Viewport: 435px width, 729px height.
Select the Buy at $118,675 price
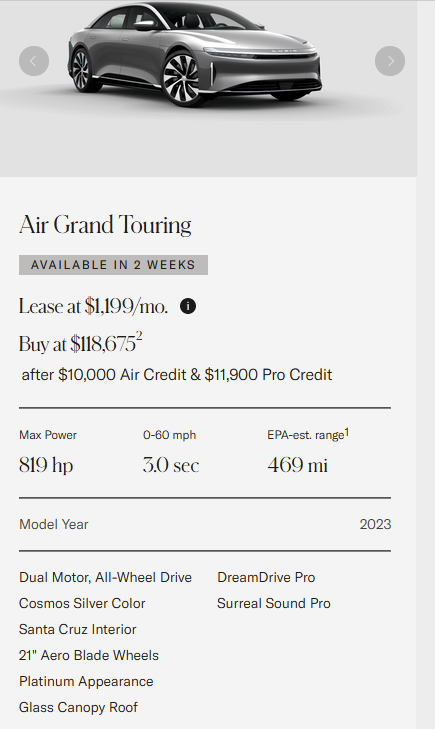tap(77, 345)
